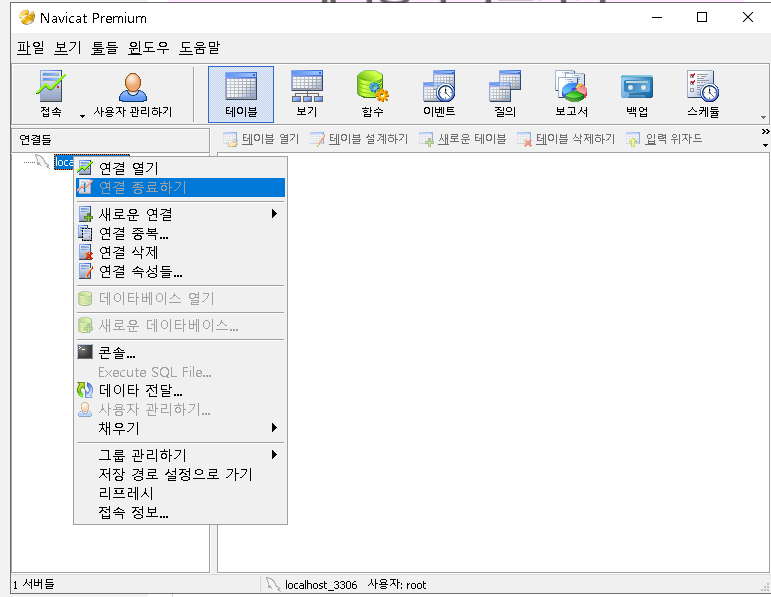Screen dimensions: 771x597
Task: Open the 툴들 menu
Action: point(104,48)
